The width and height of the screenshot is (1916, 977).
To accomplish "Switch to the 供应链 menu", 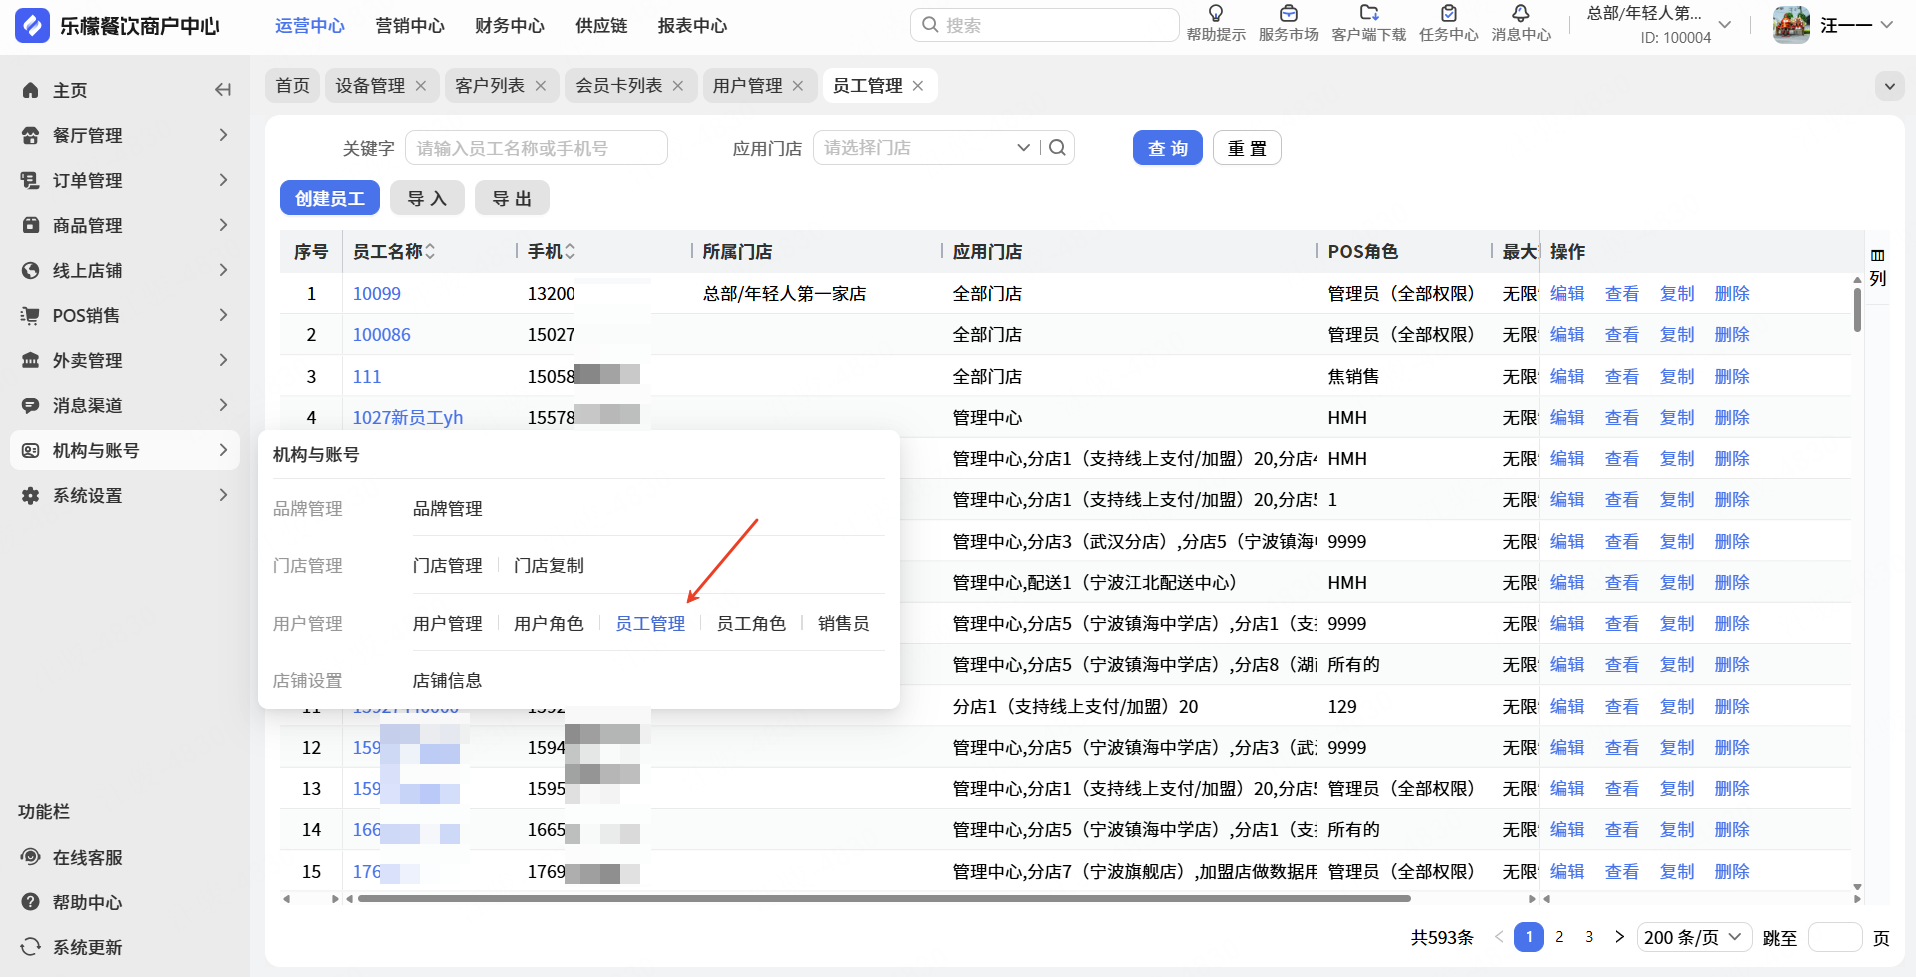I will pos(601,26).
